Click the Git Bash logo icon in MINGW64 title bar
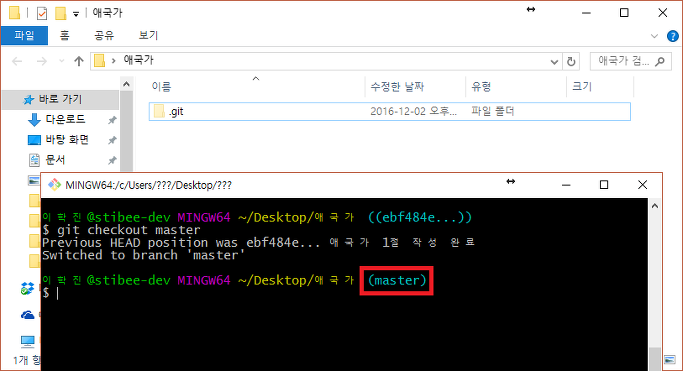683x371 pixels. tap(54, 185)
